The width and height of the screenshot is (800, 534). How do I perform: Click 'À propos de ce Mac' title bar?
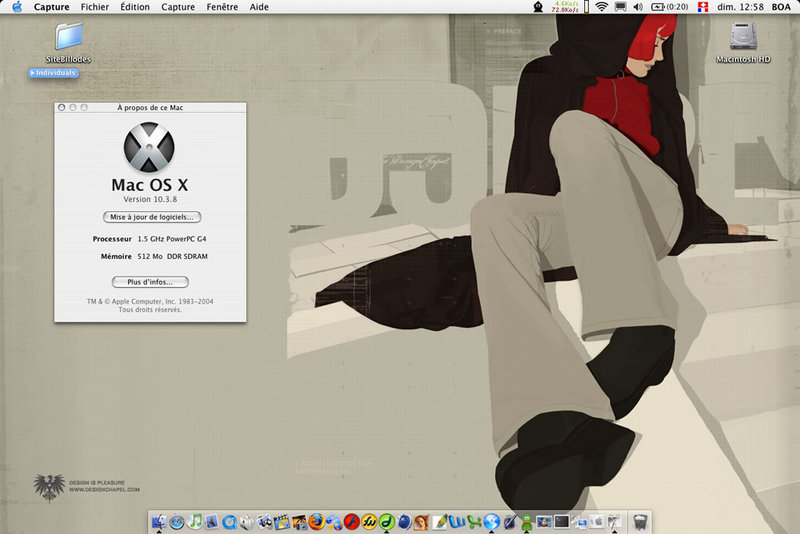pyautogui.click(x=150, y=108)
